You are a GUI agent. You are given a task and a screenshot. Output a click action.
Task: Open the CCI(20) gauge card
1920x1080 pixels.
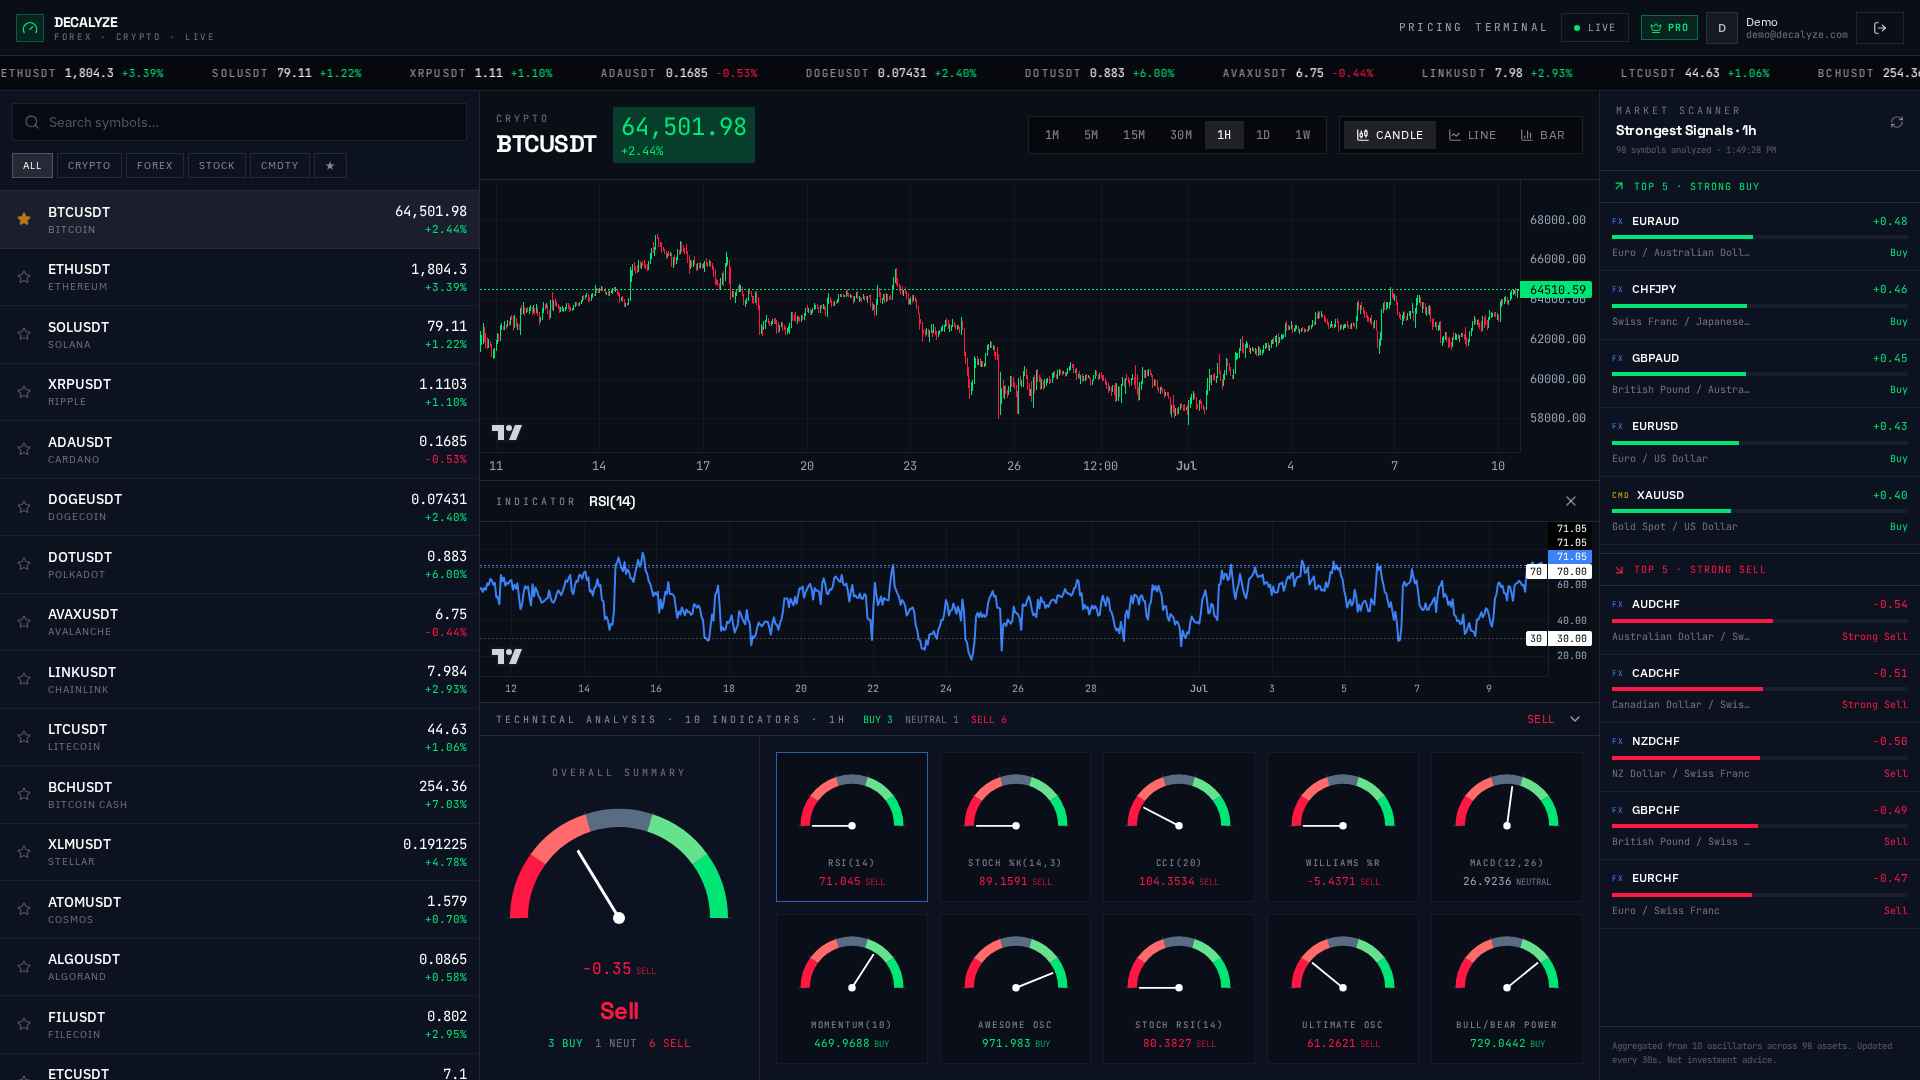click(1179, 827)
